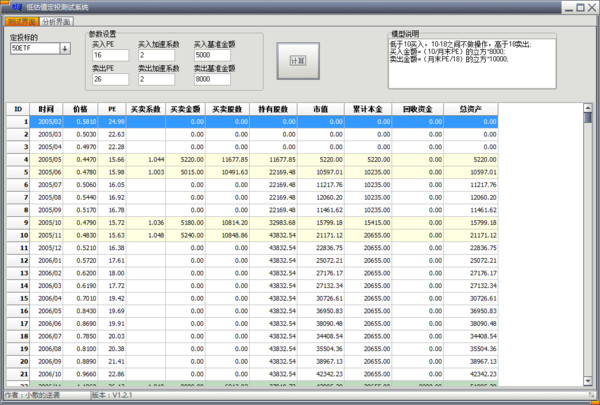Switch to the 分析界面 tab
The width and height of the screenshot is (600, 405).
57,22
